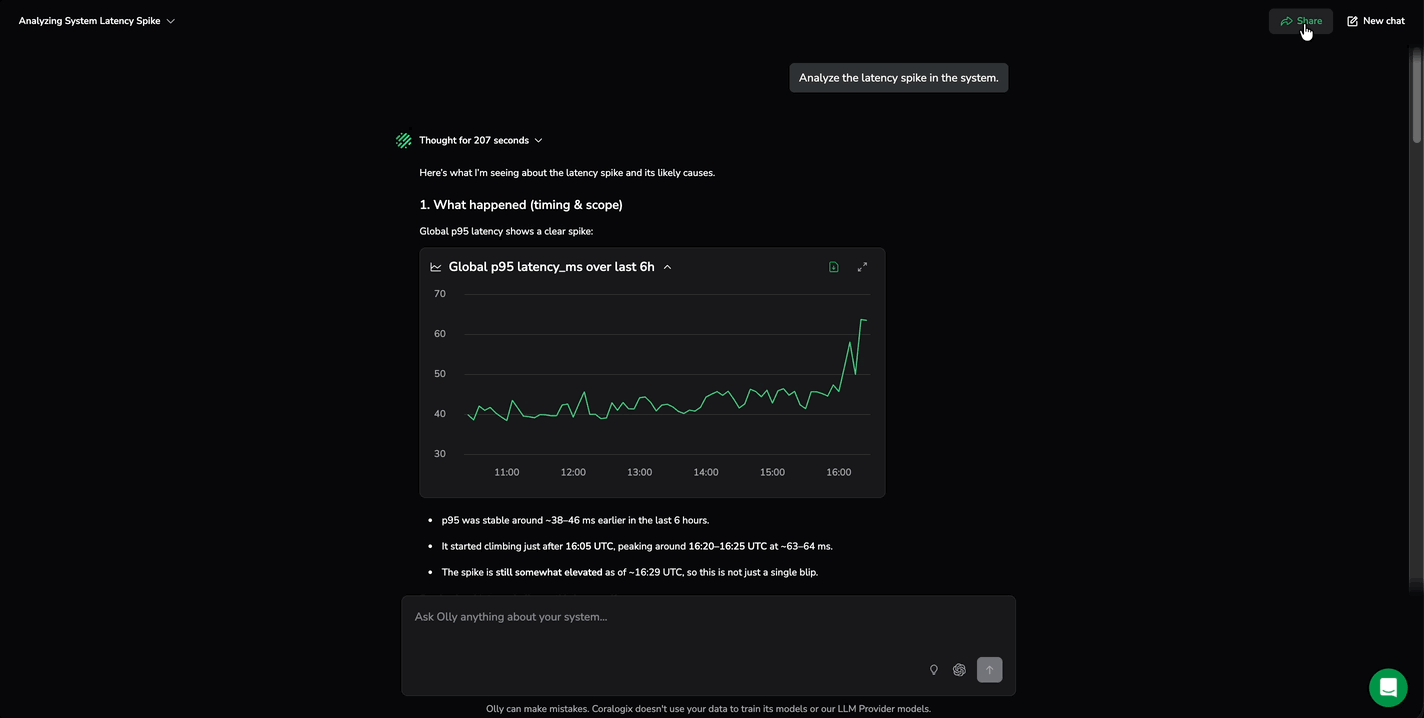The height and width of the screenshot is (718, 1424).
Task: Download the latency chart data
Action: point(834,267)
